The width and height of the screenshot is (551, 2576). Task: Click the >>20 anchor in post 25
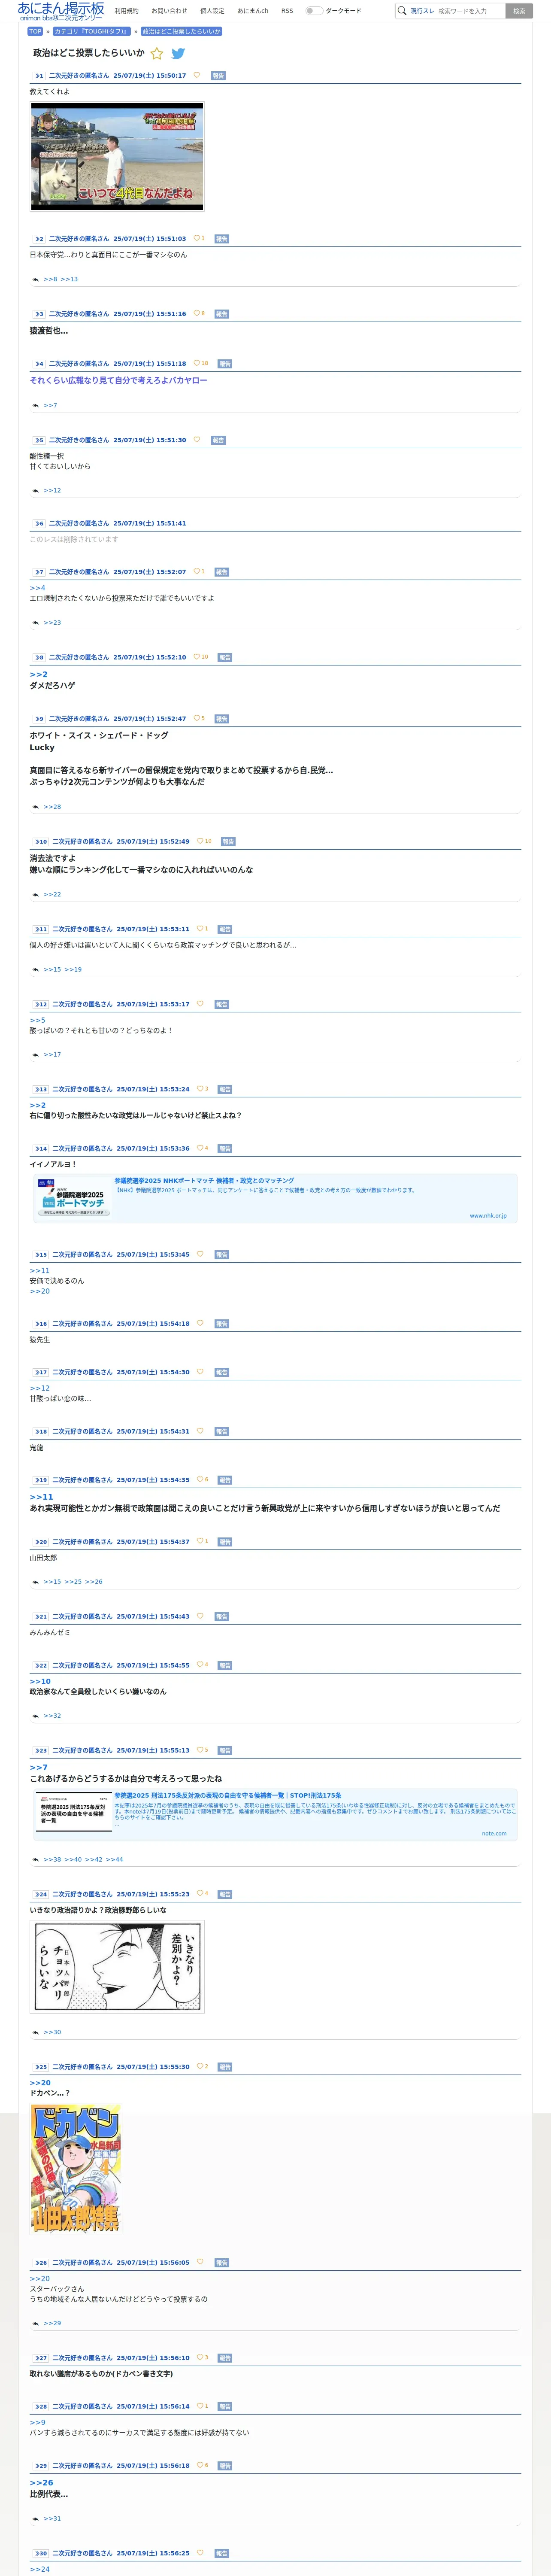[x=40, y=2083]
